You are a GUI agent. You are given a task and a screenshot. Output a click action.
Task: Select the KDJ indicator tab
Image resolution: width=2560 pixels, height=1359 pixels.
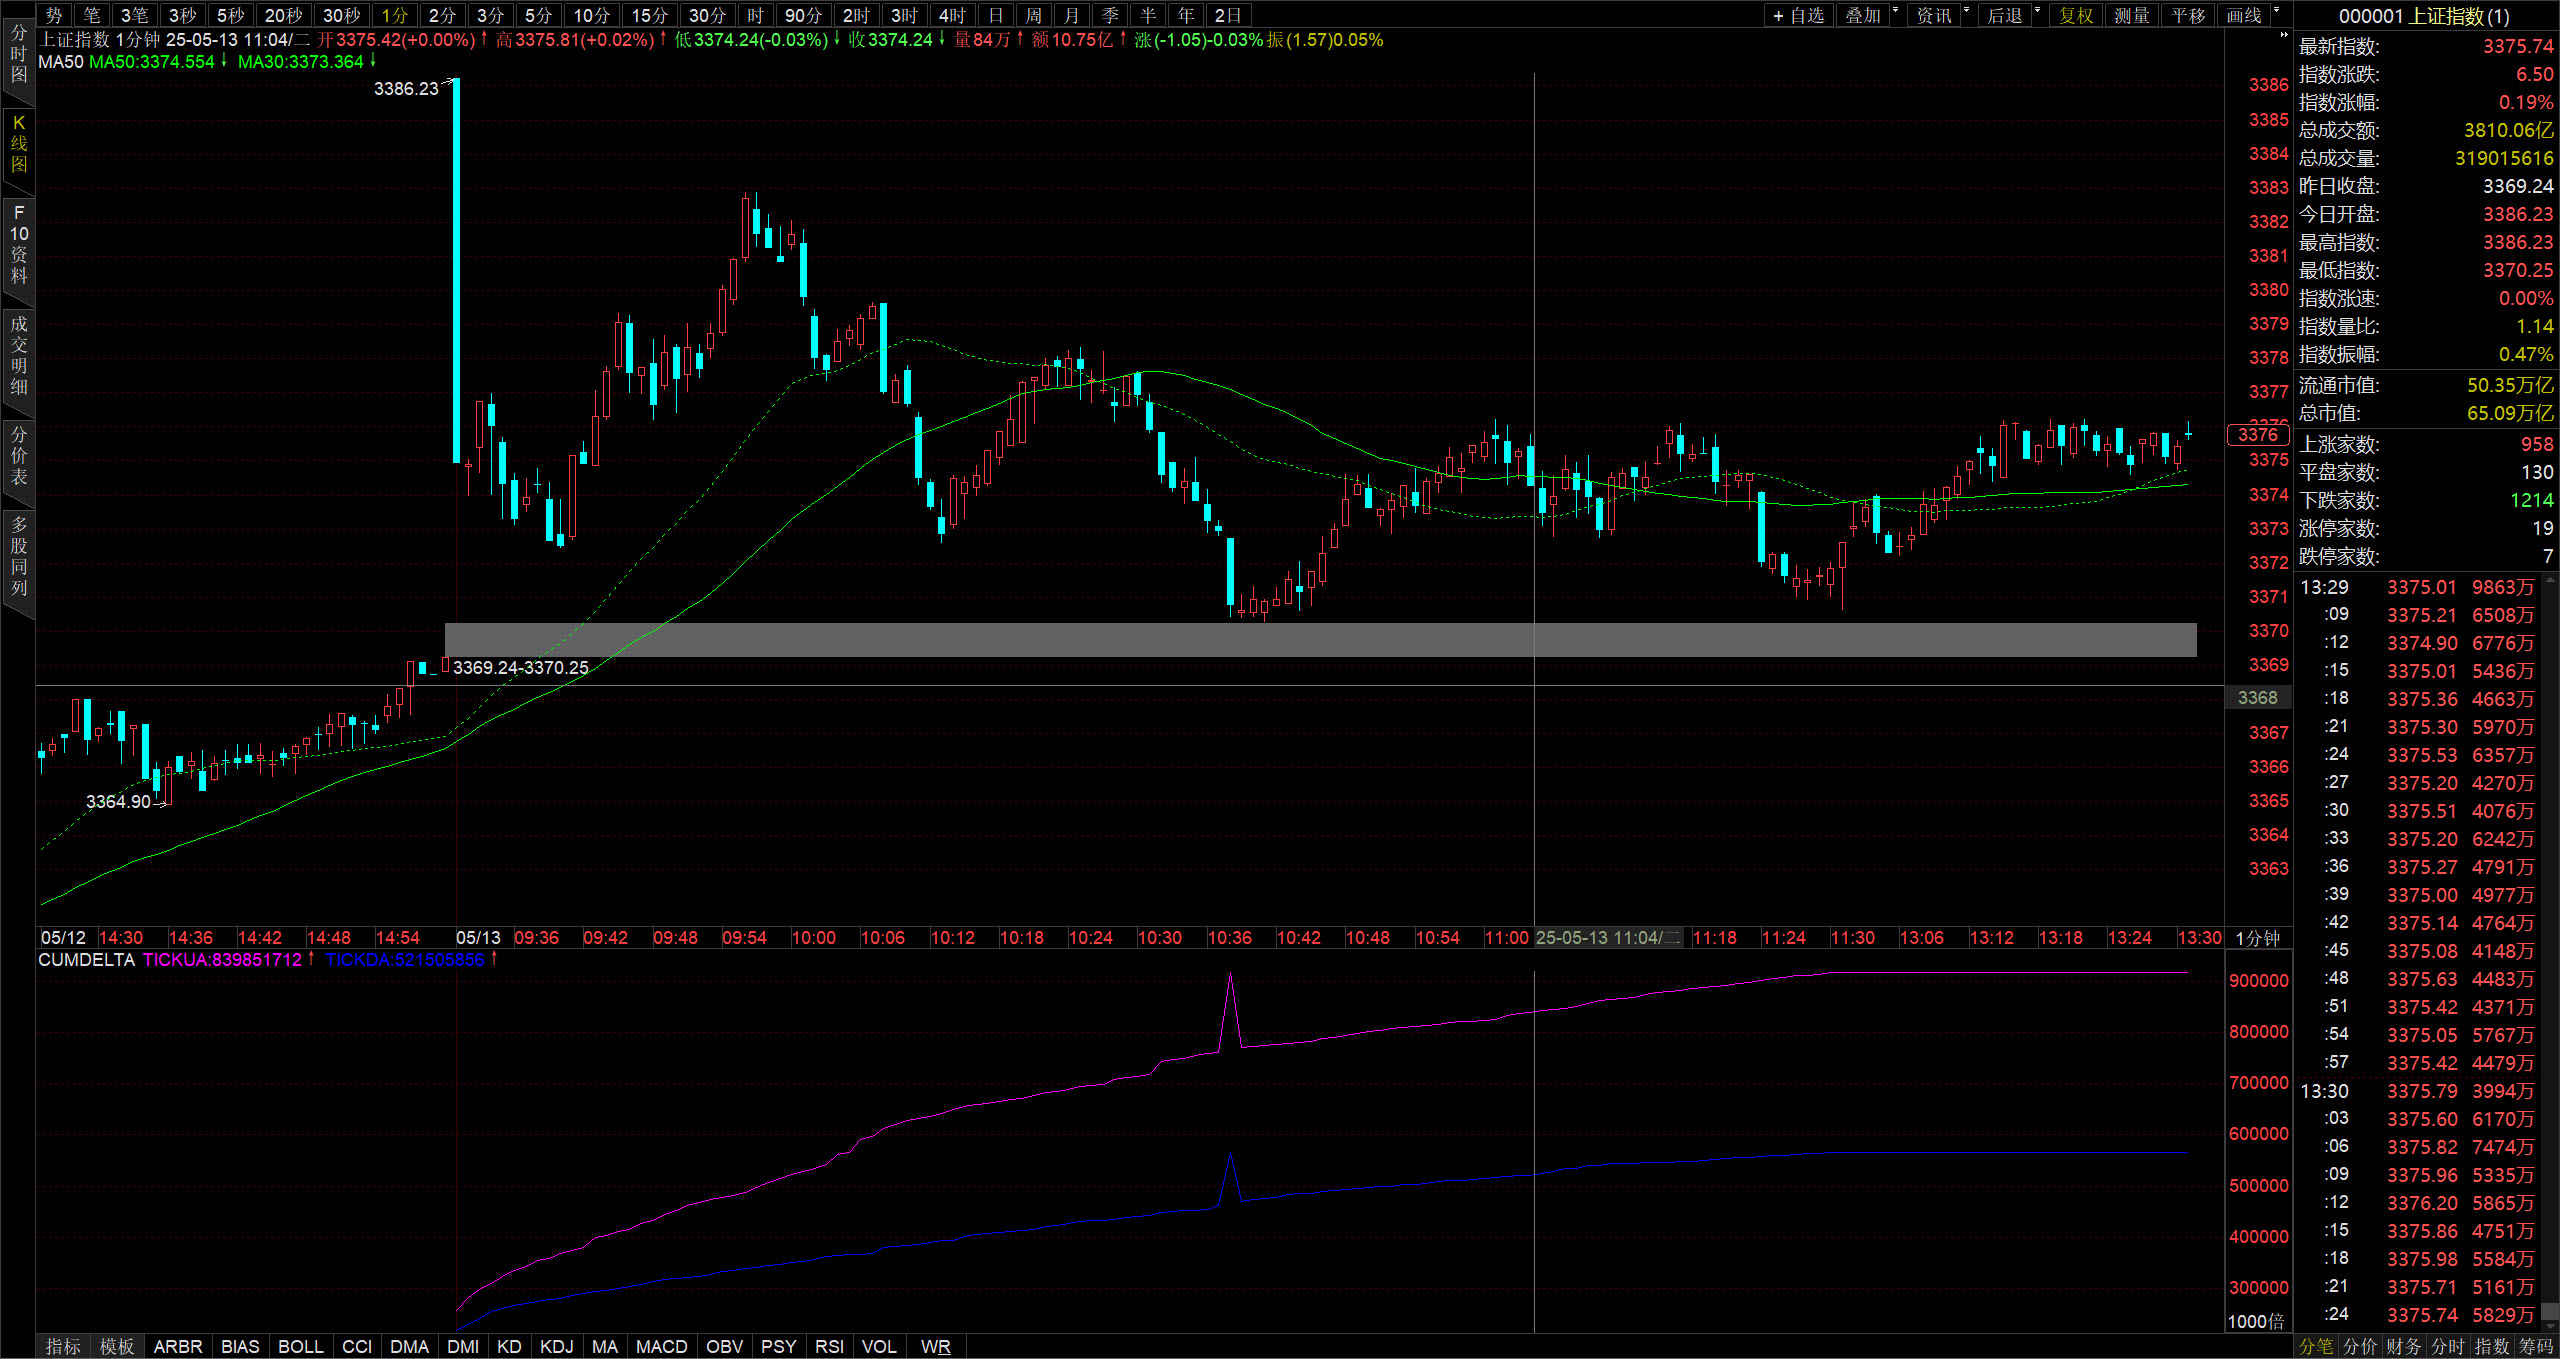click(x=557, y=1346)
